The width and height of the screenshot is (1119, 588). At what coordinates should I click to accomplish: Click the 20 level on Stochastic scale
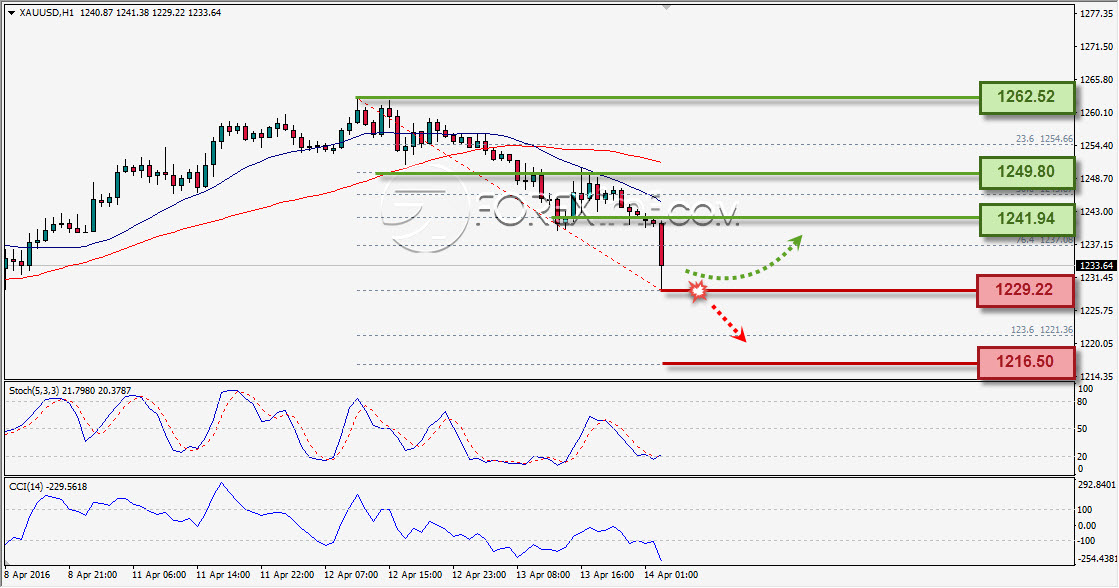[x=1083, y=457]
